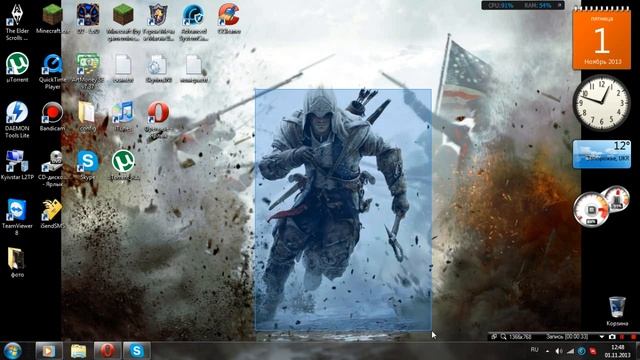Select the gear-marked file on desktop
640x360 pixels.
[x=158, y=69]
